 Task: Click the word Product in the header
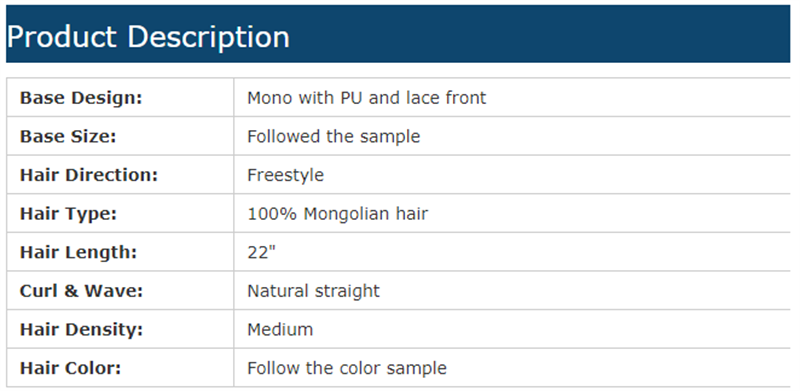62,37
